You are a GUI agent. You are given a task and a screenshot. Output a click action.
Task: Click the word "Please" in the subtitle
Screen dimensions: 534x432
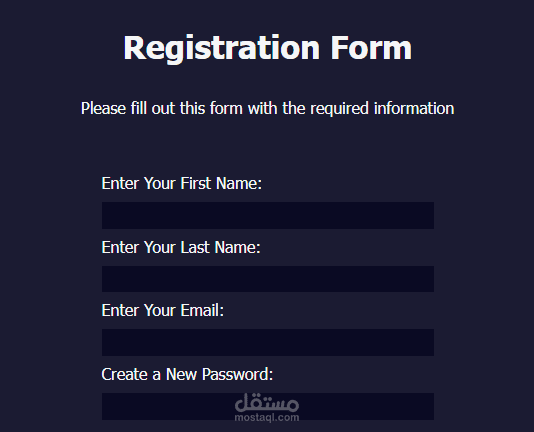pos(104,109)
